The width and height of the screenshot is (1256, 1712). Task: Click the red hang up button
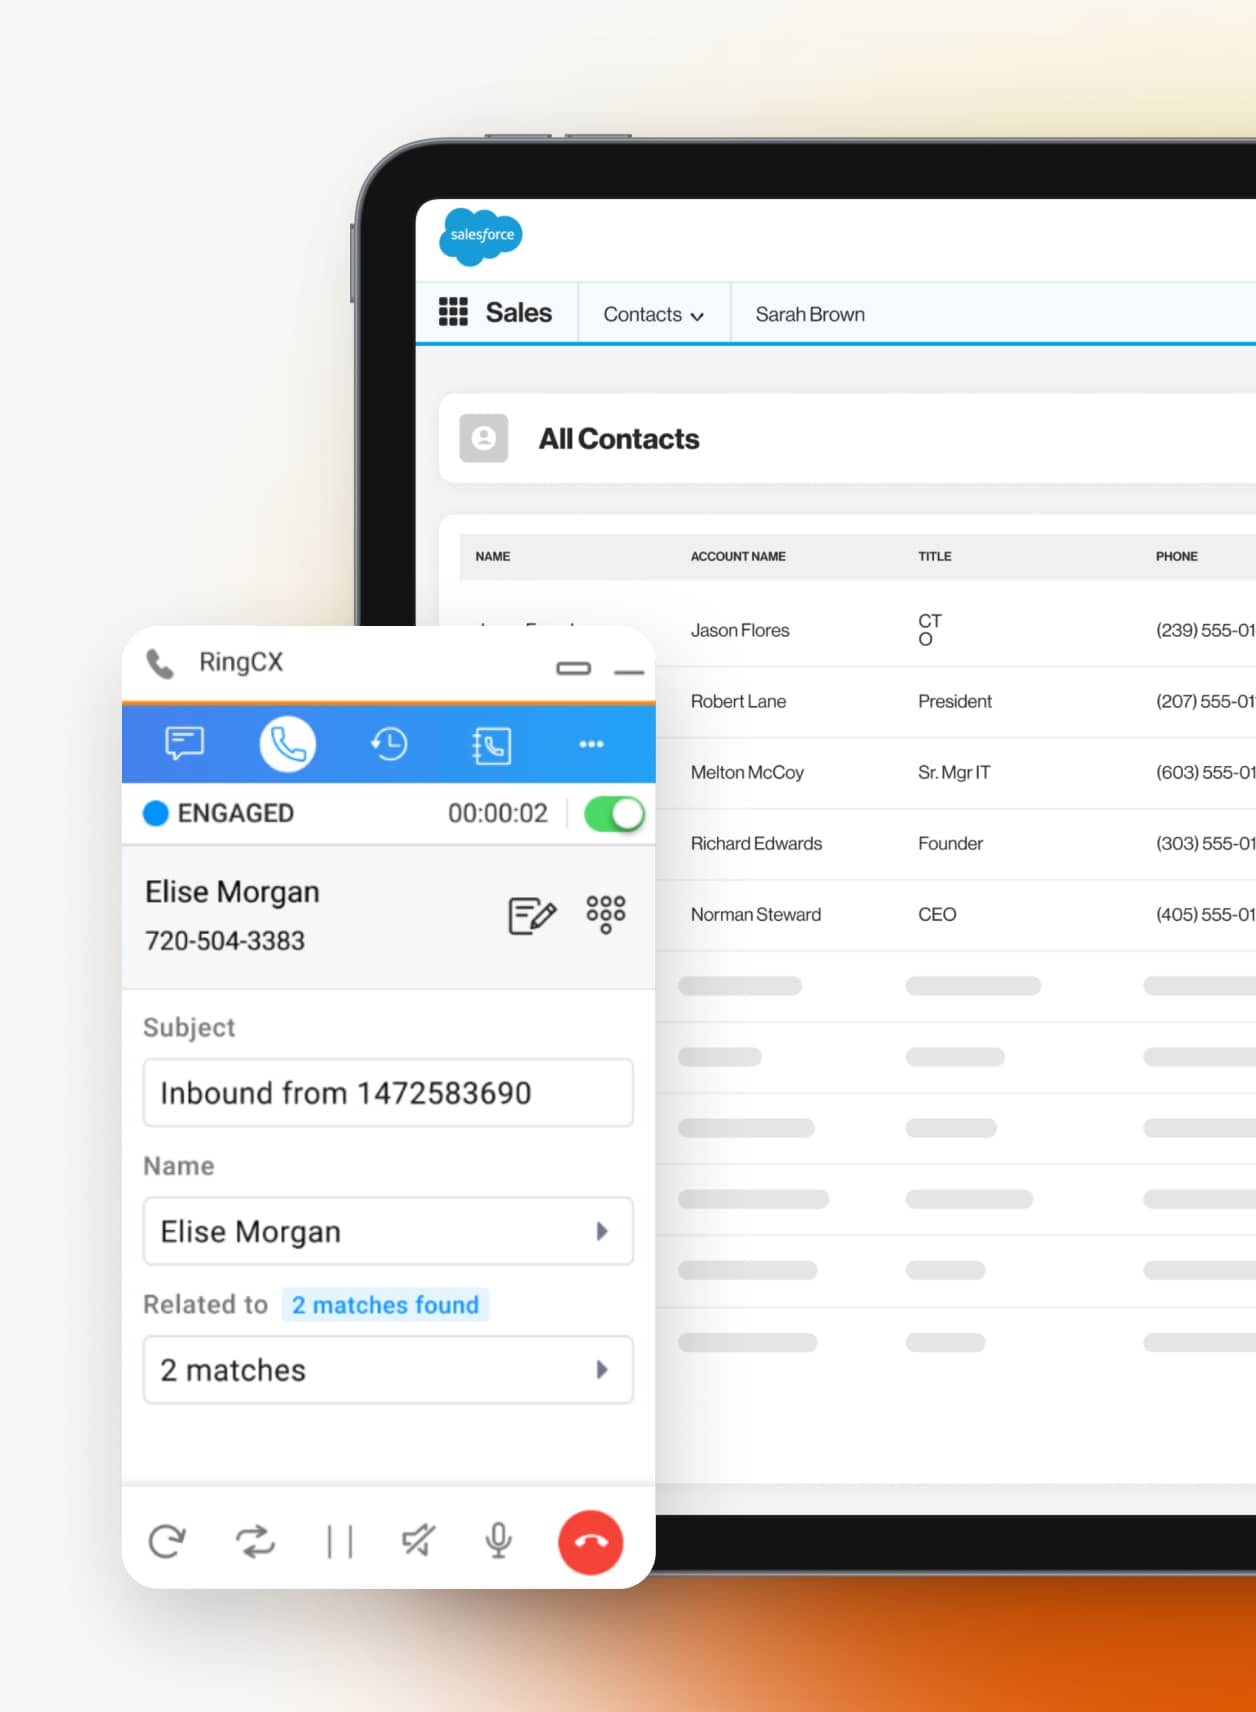pos(590,1542)
